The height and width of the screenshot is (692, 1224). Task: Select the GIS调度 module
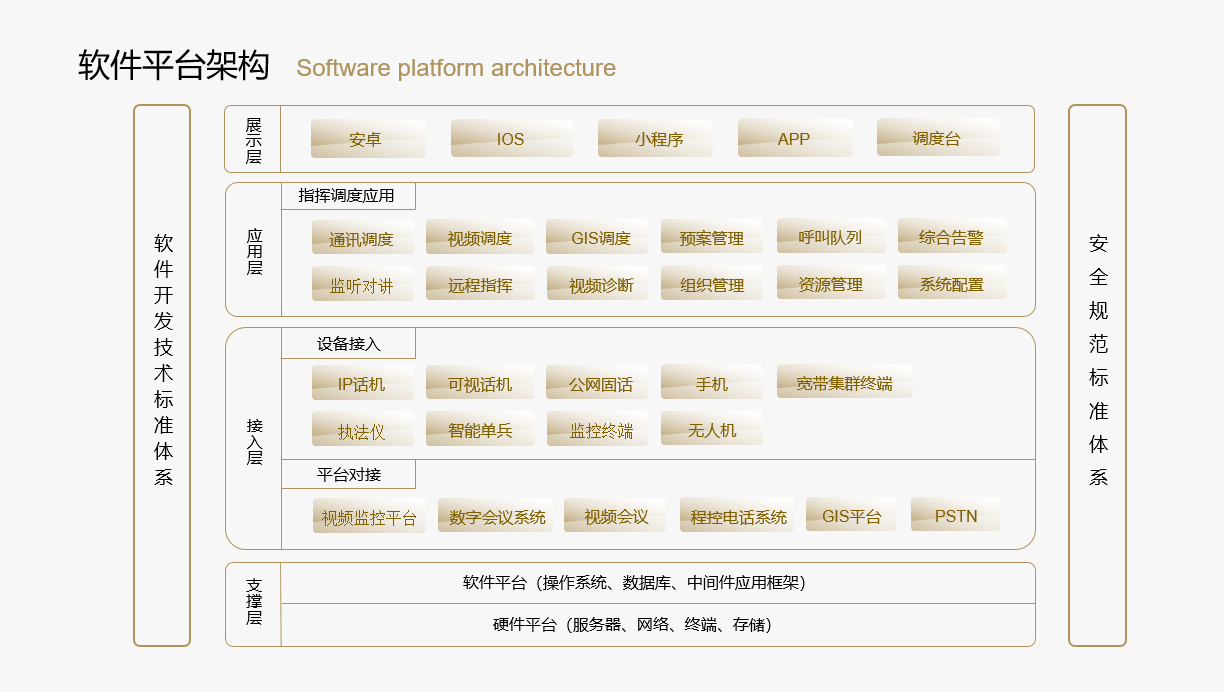(596, 238)
